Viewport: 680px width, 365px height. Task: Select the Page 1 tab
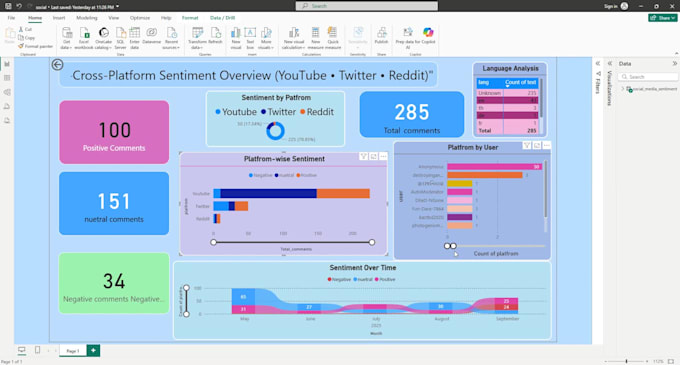click(x=73, y=350)
